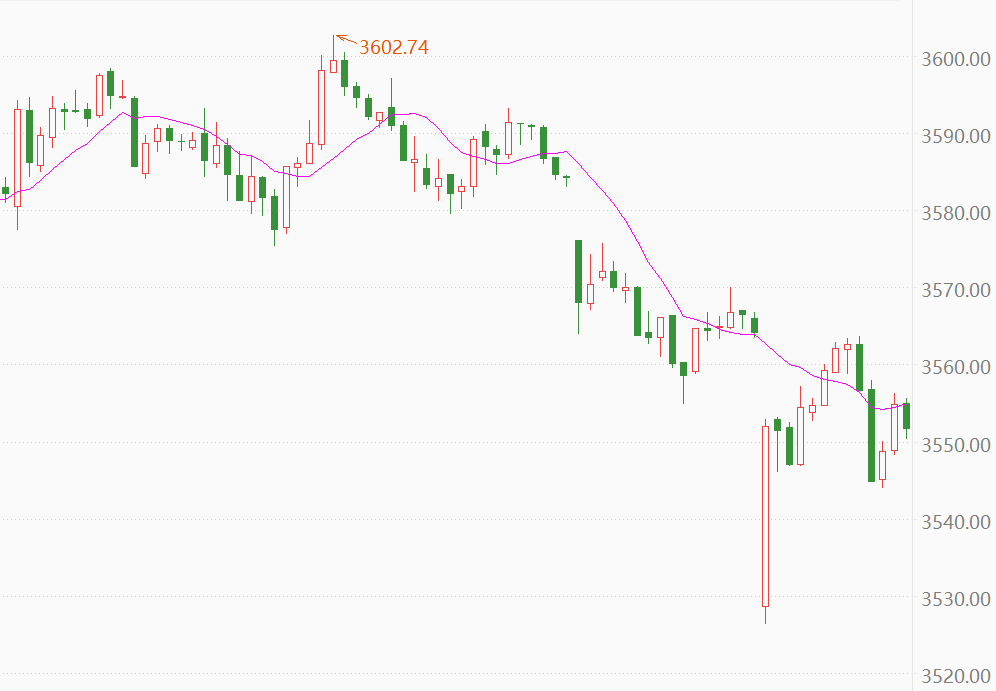Screen dimensions: 996x691
Task: Click the large green gap-down candle near 3576
Action: (578, 271)
